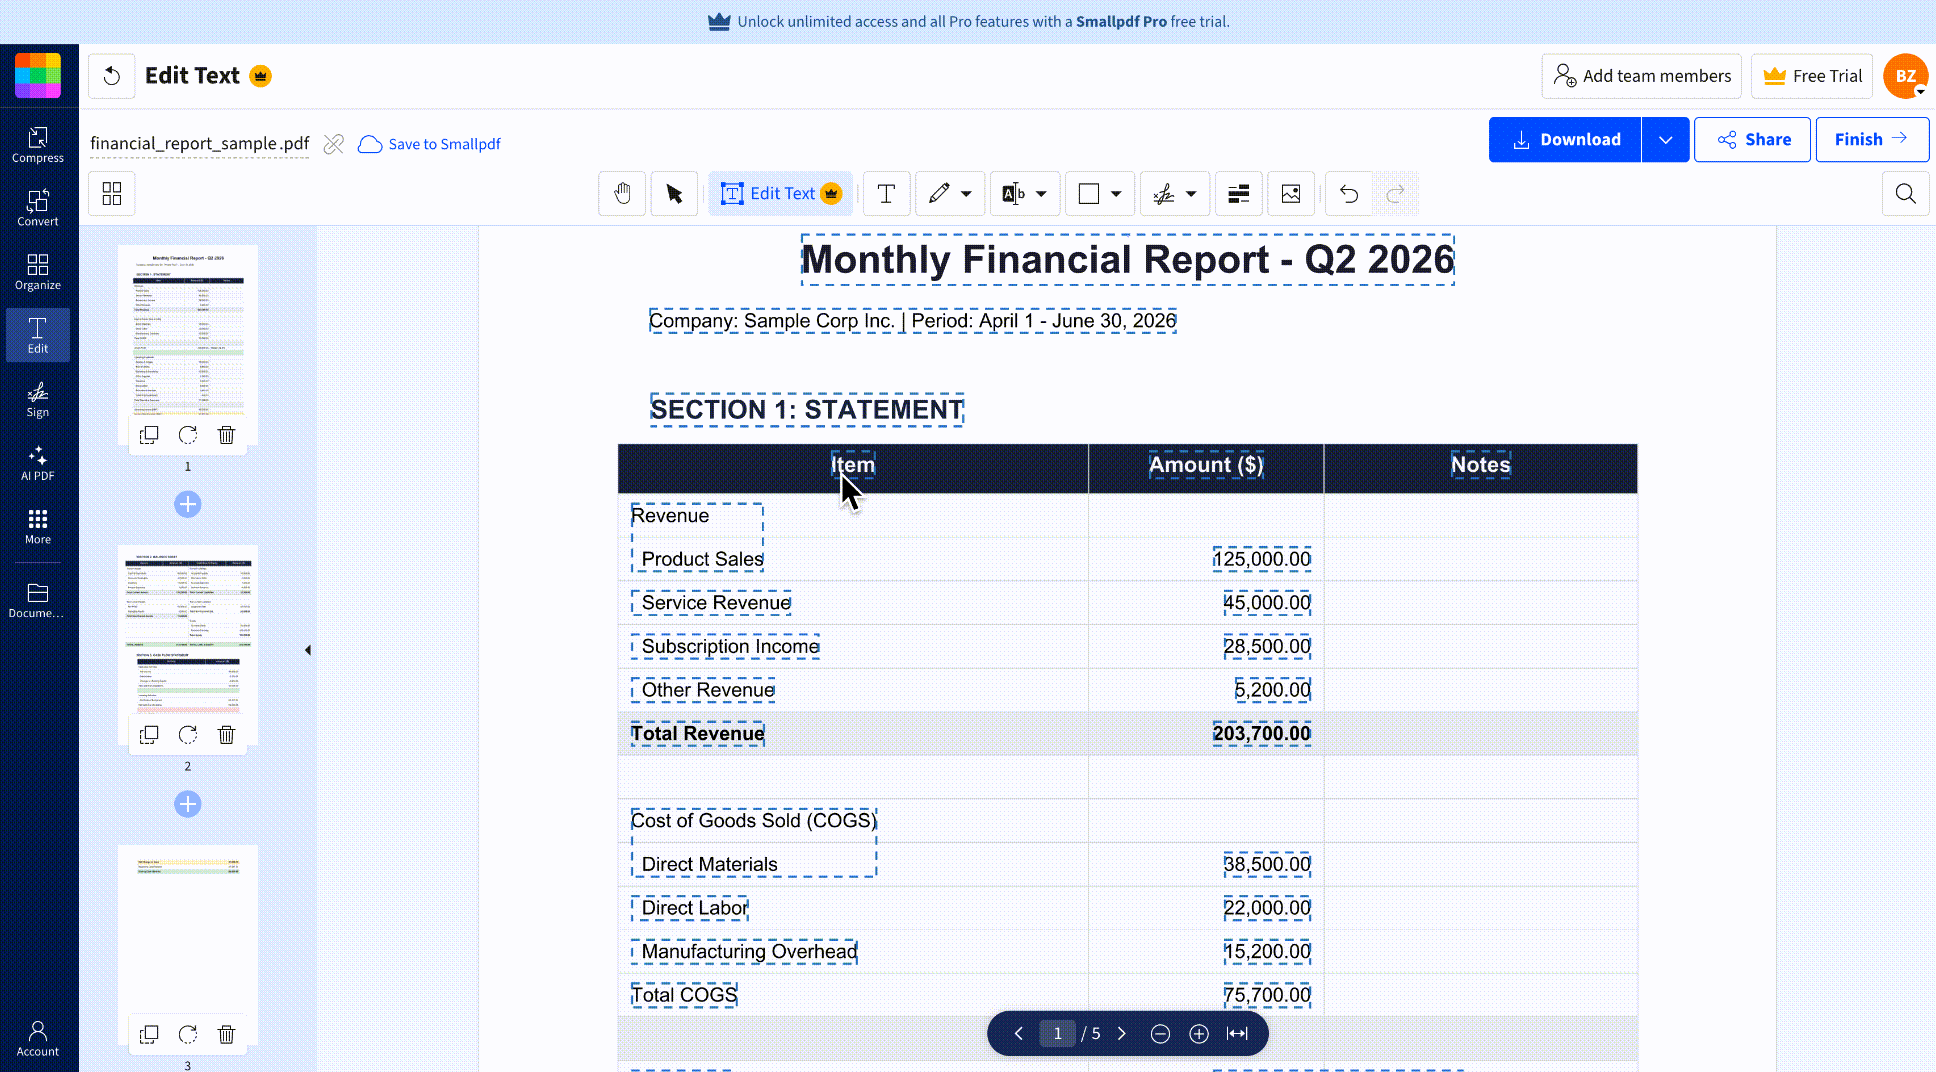
Task: Insert page after page 2
Action: click(x=188, y=804)
